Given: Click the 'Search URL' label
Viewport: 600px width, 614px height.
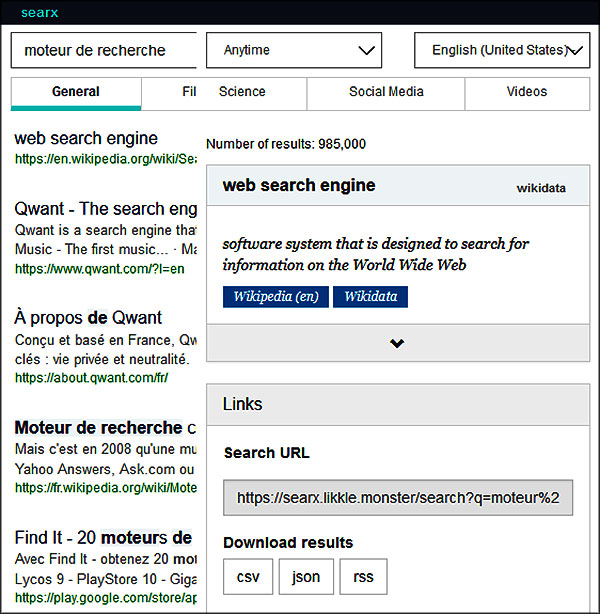Looking at the screenshot, I should [x=267, y=453].
